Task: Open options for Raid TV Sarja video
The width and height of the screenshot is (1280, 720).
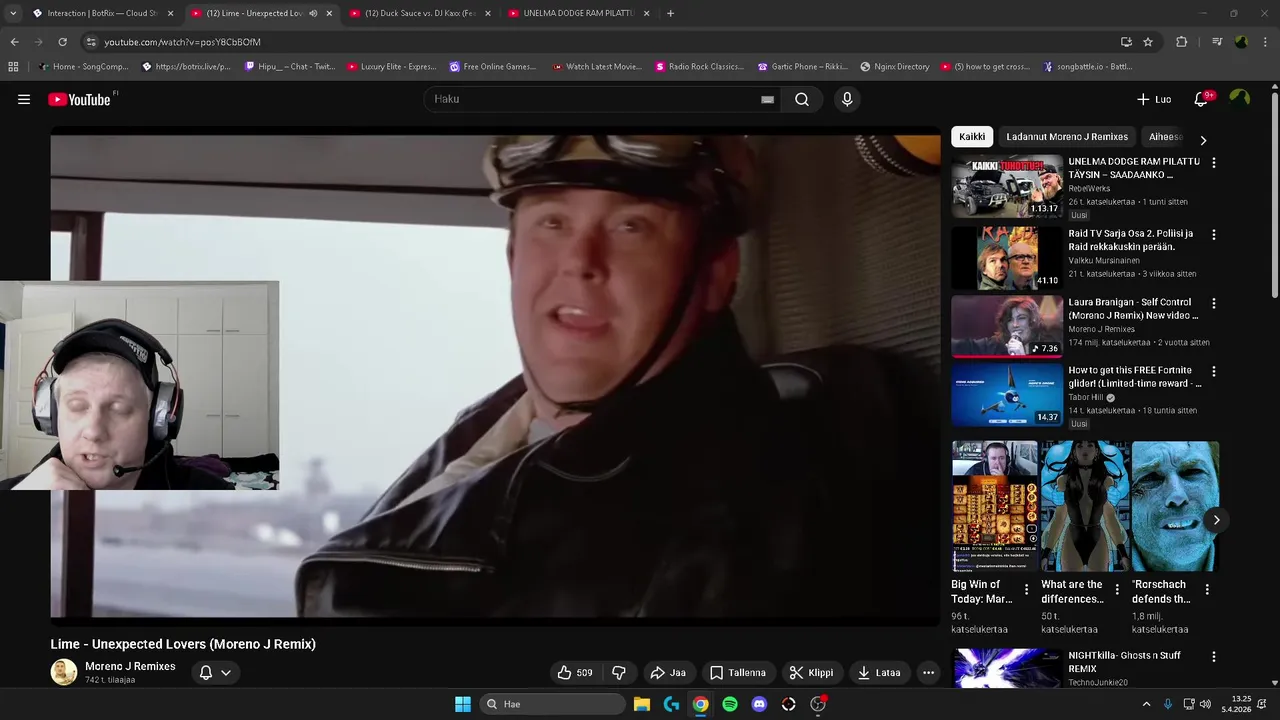Action: tap(1214, 235)
